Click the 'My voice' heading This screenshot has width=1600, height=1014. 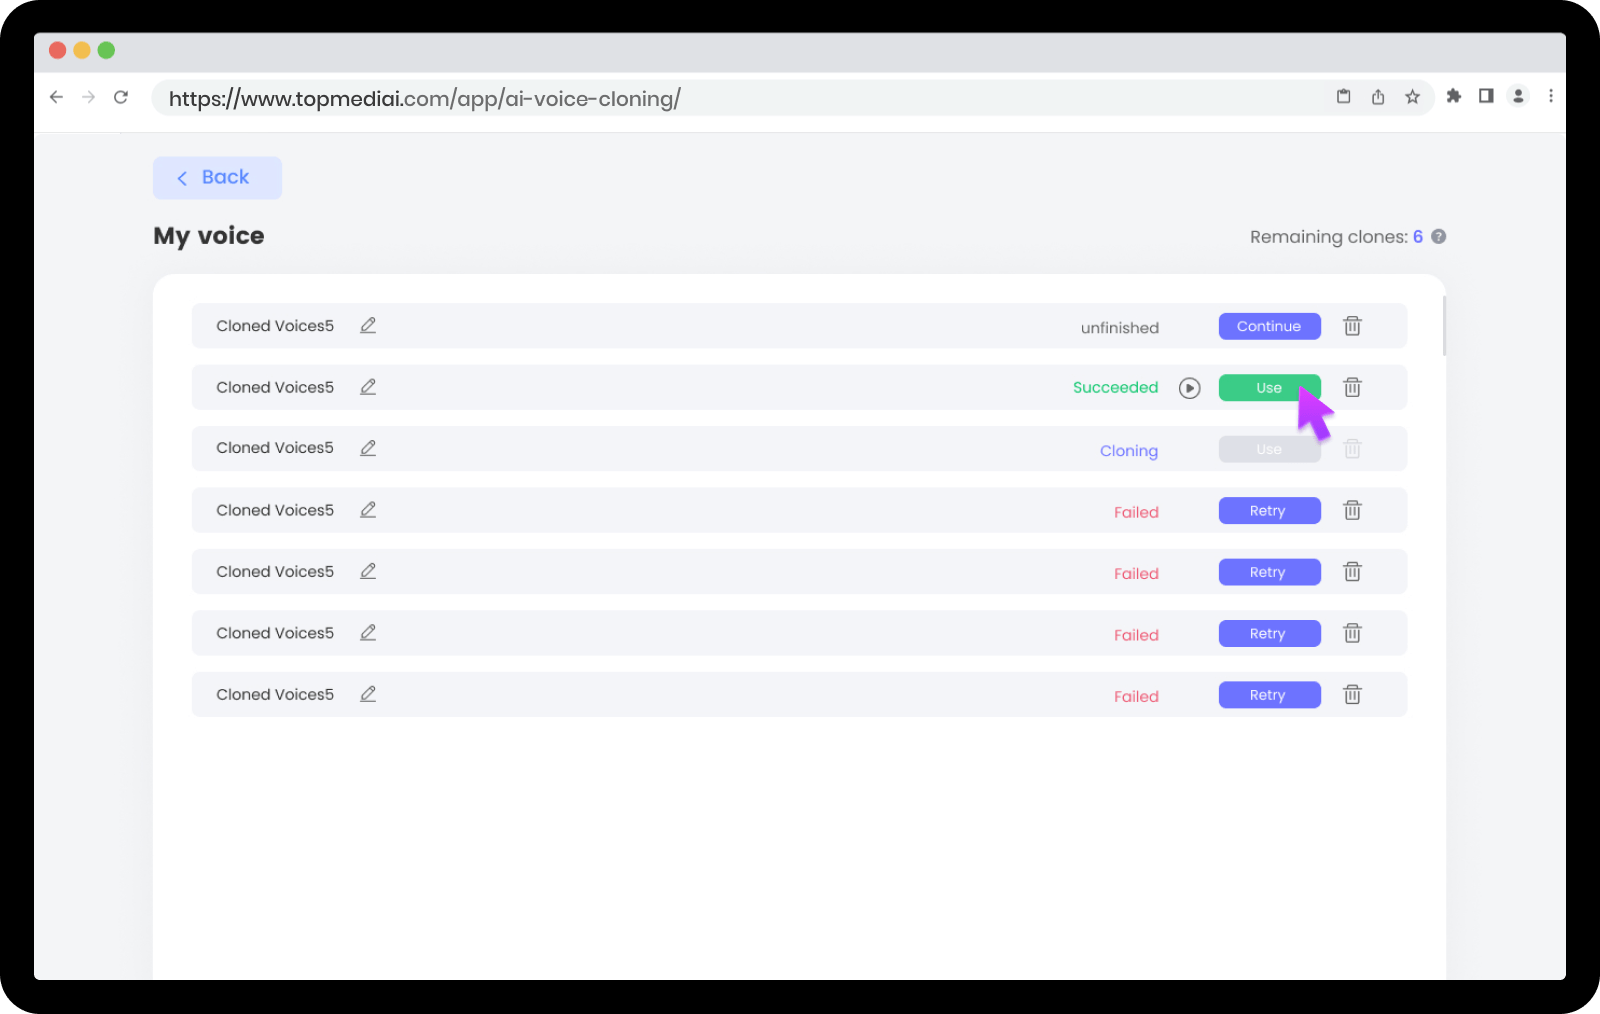[209, 236]
